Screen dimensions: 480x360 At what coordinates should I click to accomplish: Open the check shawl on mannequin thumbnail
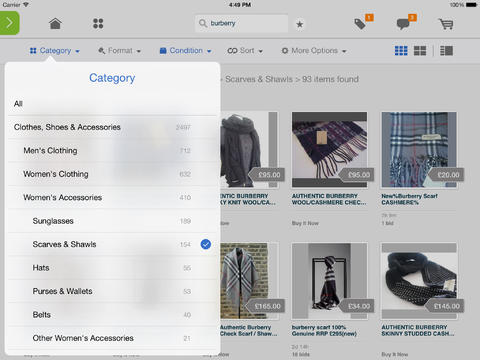tap(249, 281)
